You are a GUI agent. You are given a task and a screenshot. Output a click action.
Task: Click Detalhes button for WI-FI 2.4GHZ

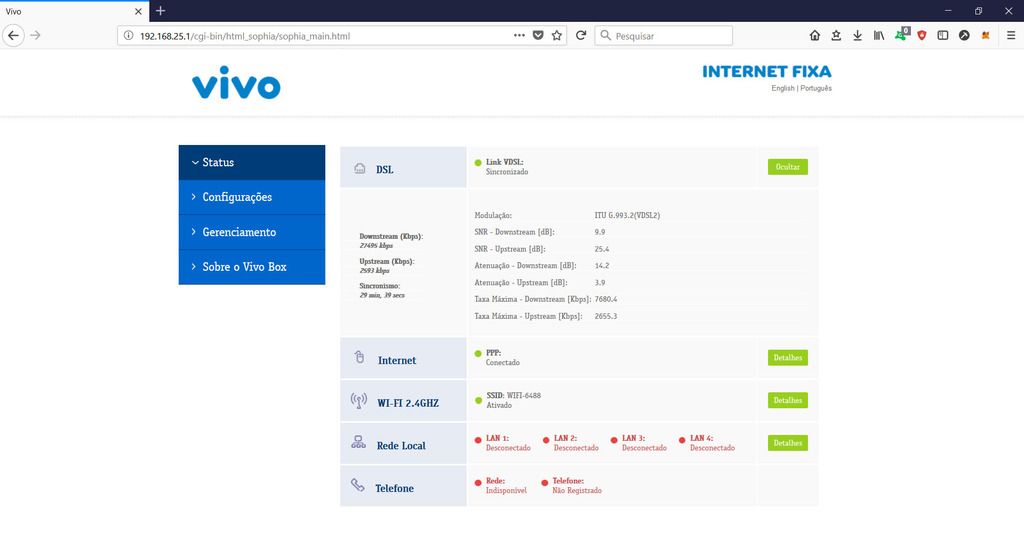point(787,400)
